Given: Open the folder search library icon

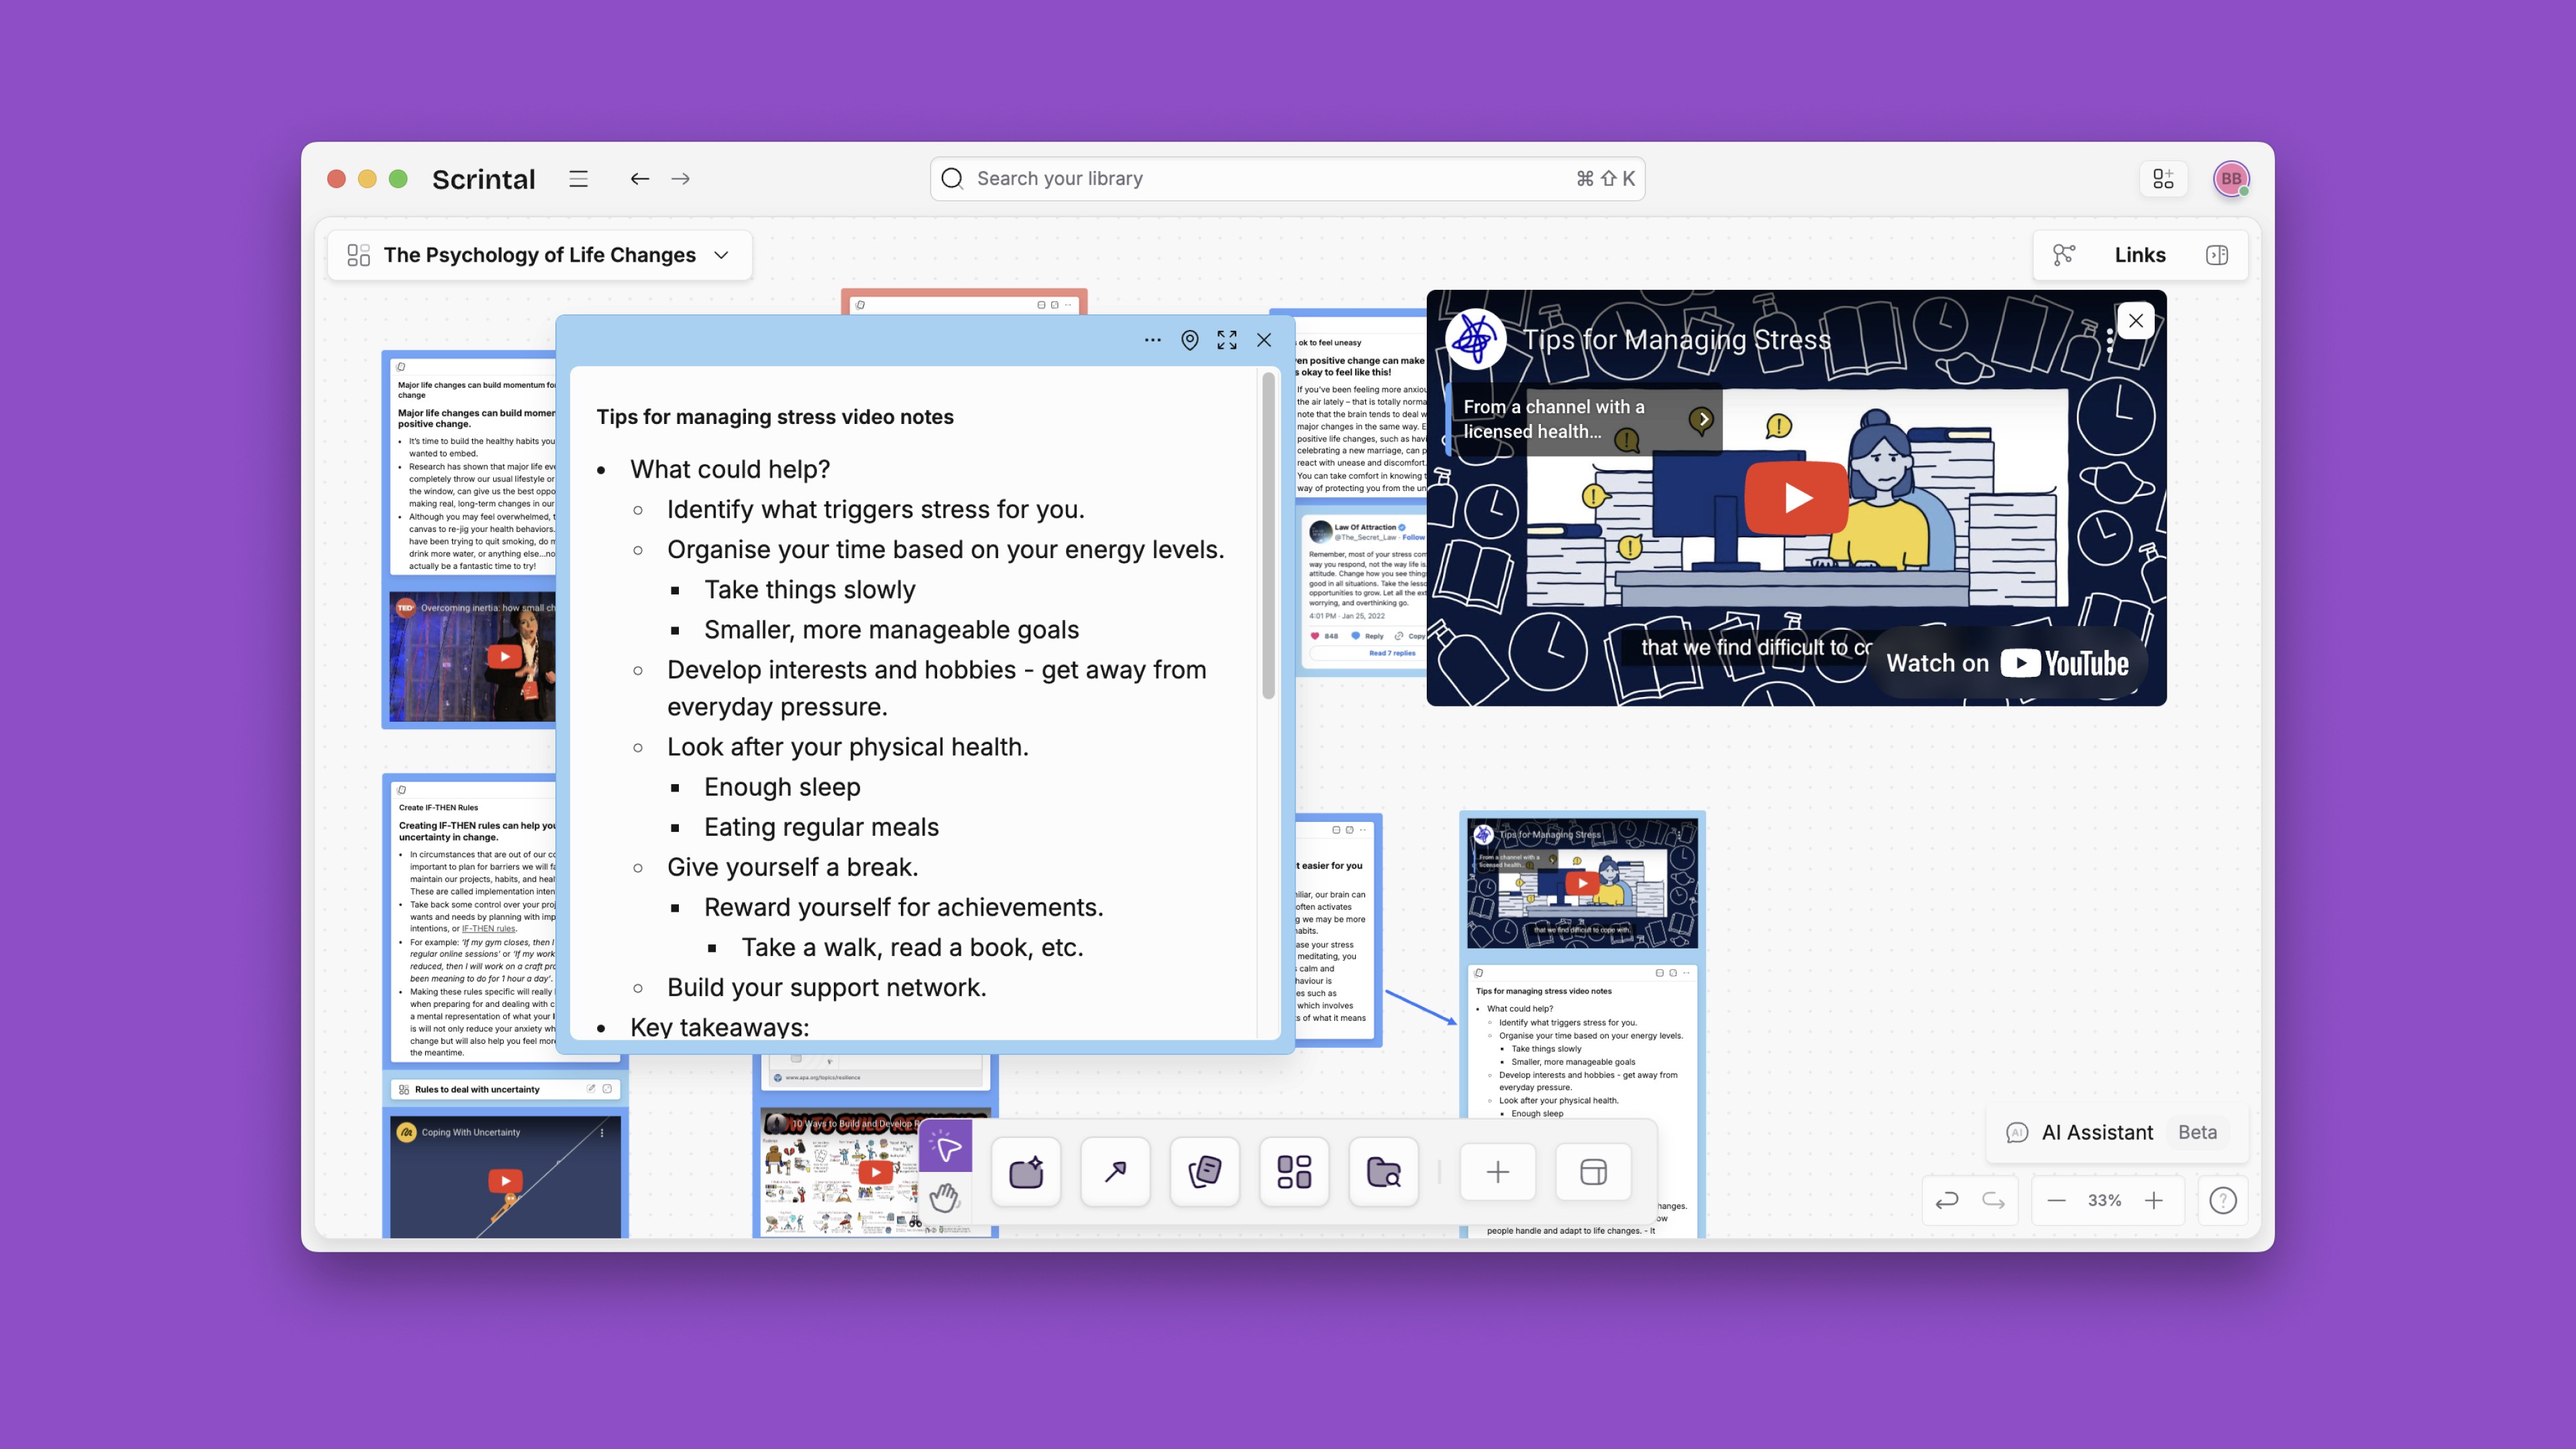Looking at the screenshot, I should (x=1384, y=1172).
